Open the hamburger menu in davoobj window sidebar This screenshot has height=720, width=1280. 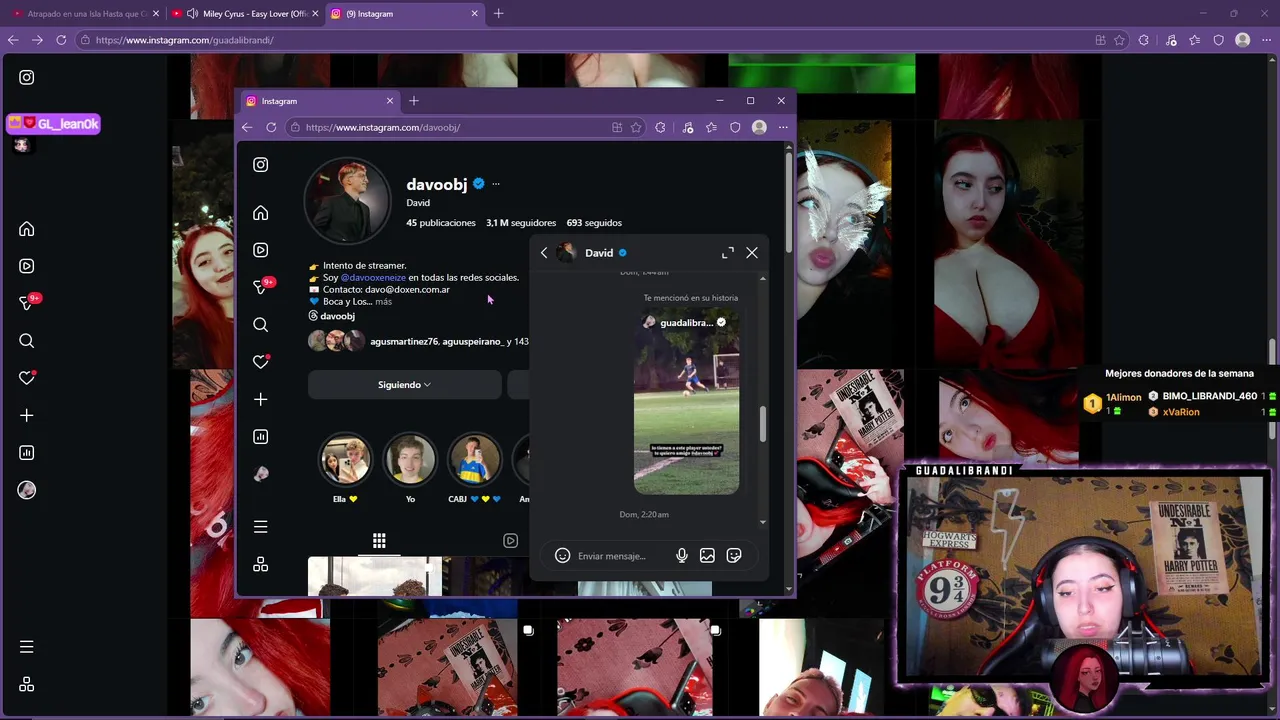pyautogui.click(x=260, y=527)
